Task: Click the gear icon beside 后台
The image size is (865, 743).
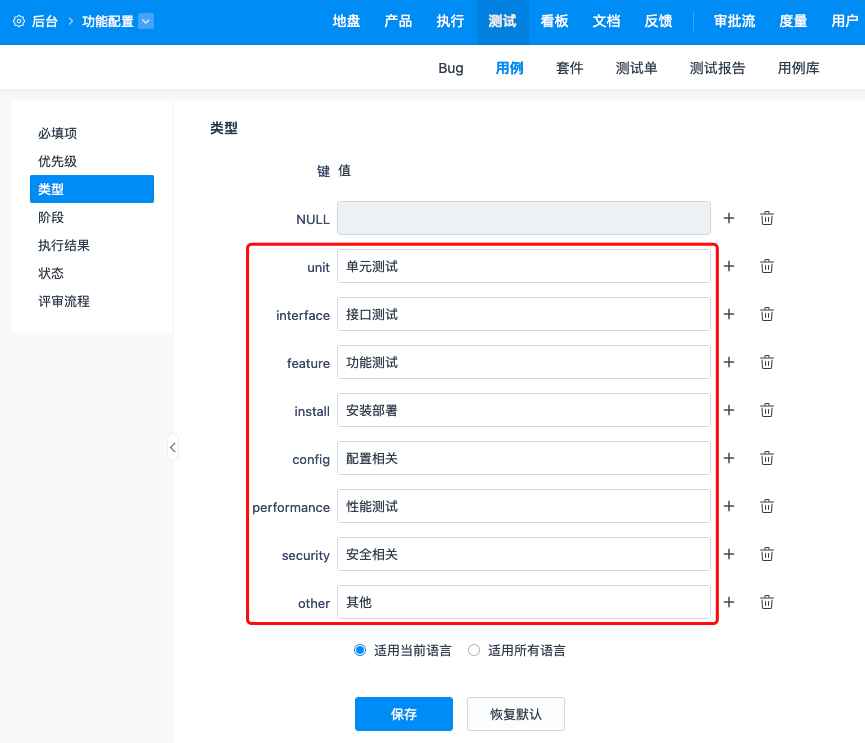Action: click(18, 21)
